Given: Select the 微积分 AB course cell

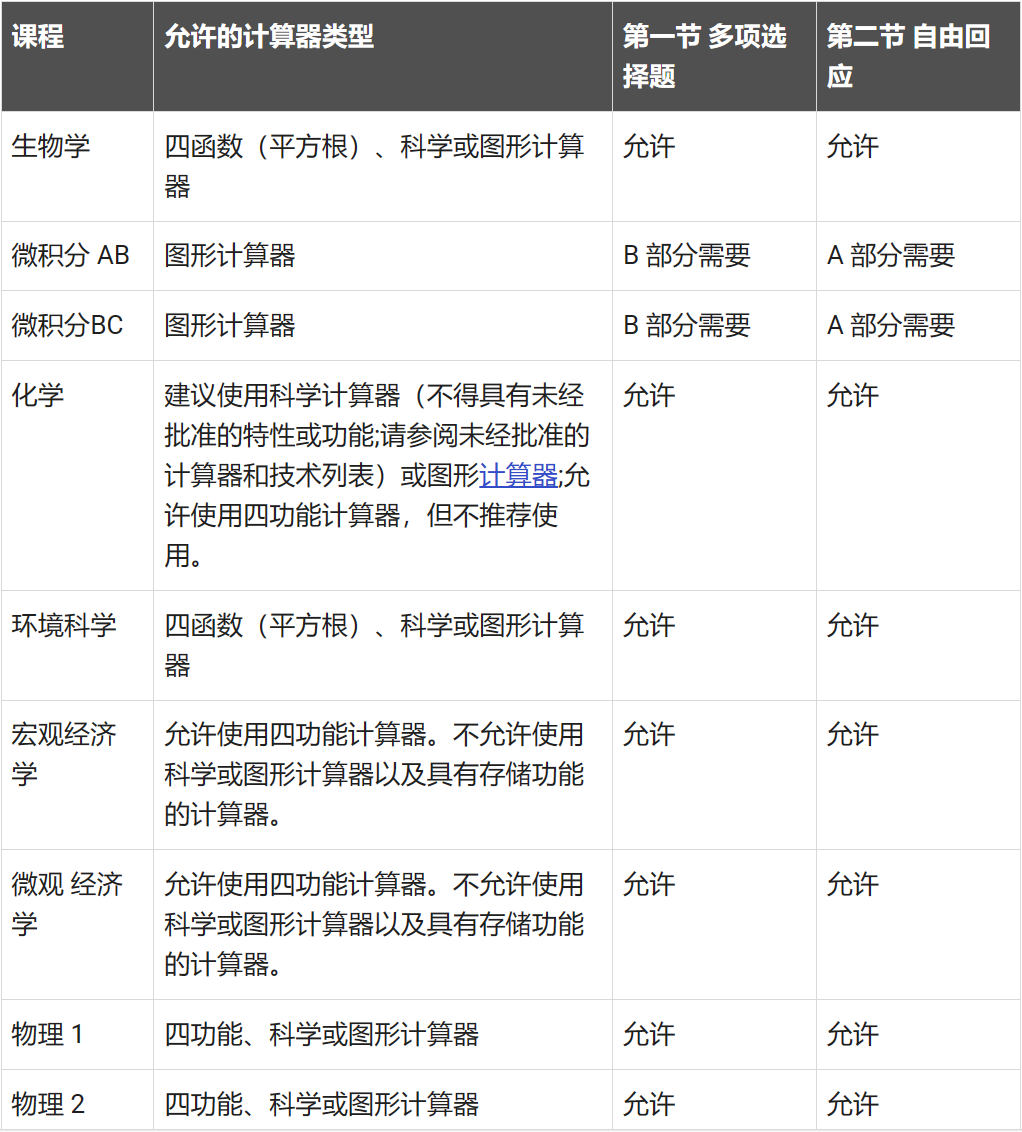Looking at the screenshot, I should pos(71,255).
